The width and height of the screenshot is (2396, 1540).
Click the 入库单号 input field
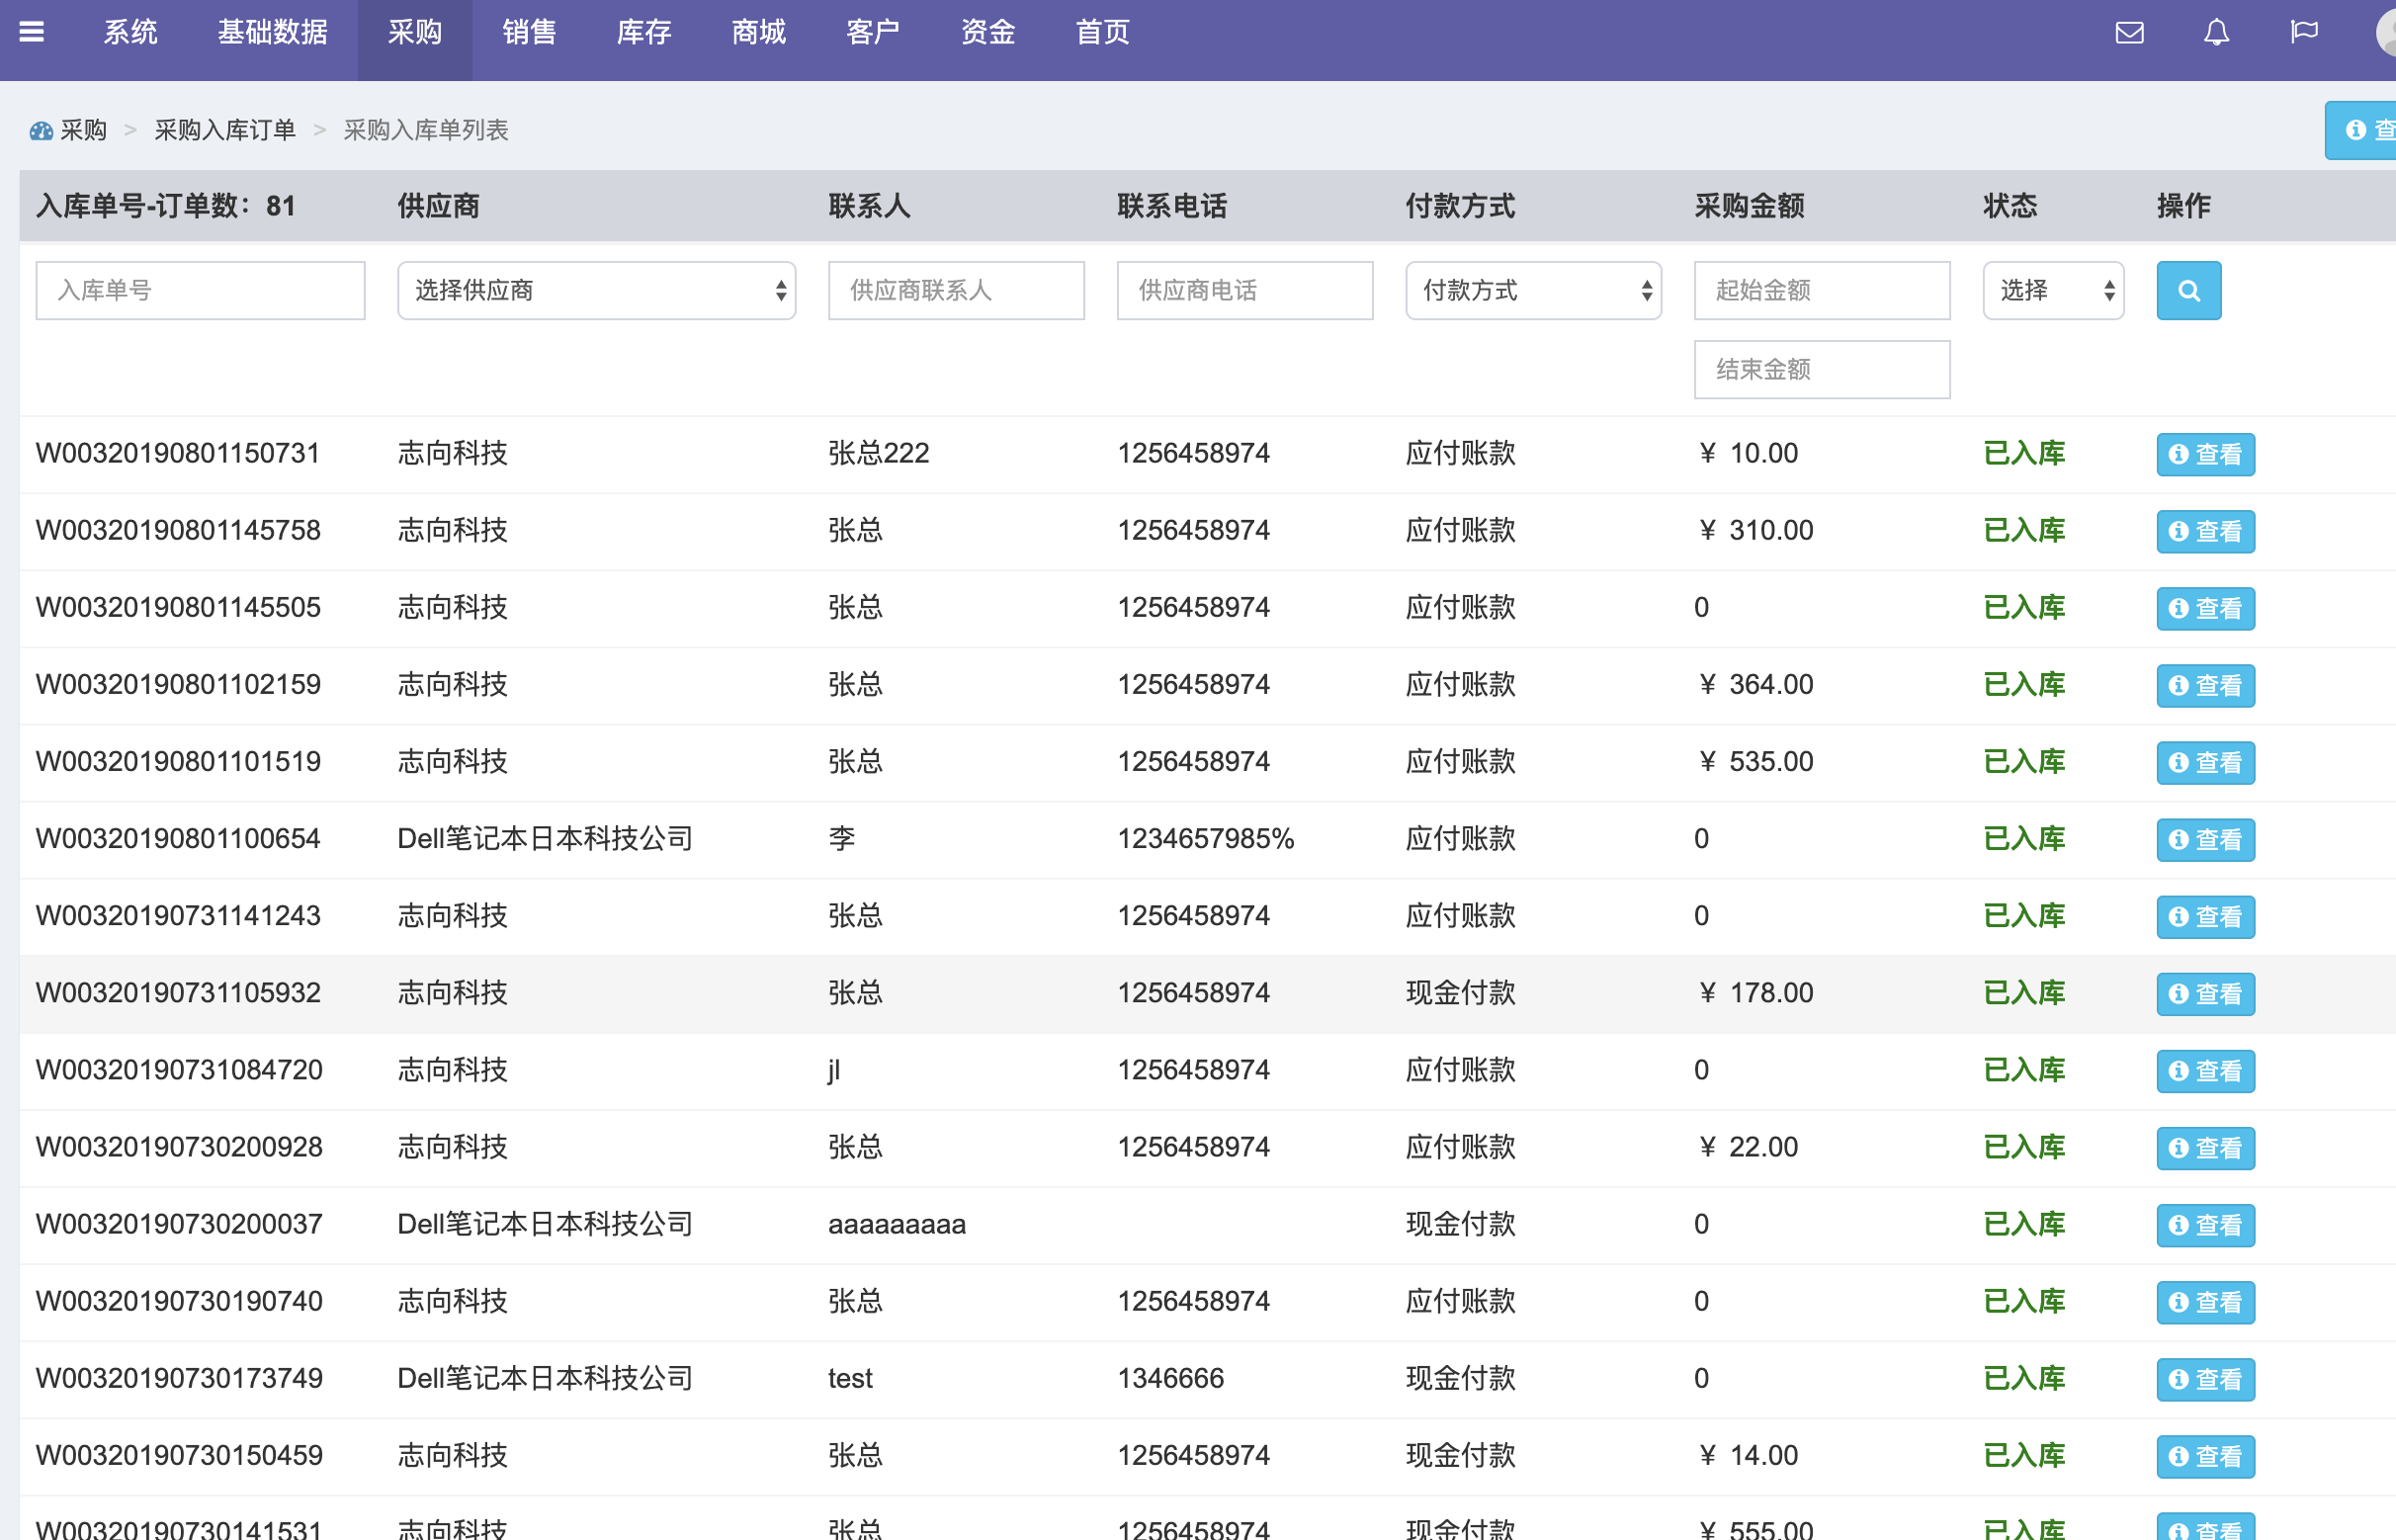coord(200,291)
